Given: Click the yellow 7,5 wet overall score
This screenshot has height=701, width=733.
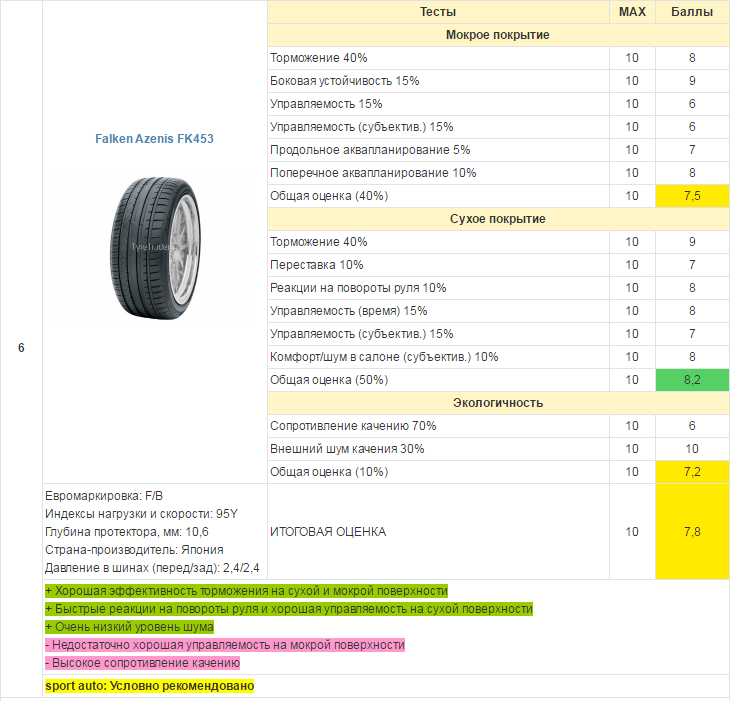Looking at the screenshot, I should coord(691,196).
